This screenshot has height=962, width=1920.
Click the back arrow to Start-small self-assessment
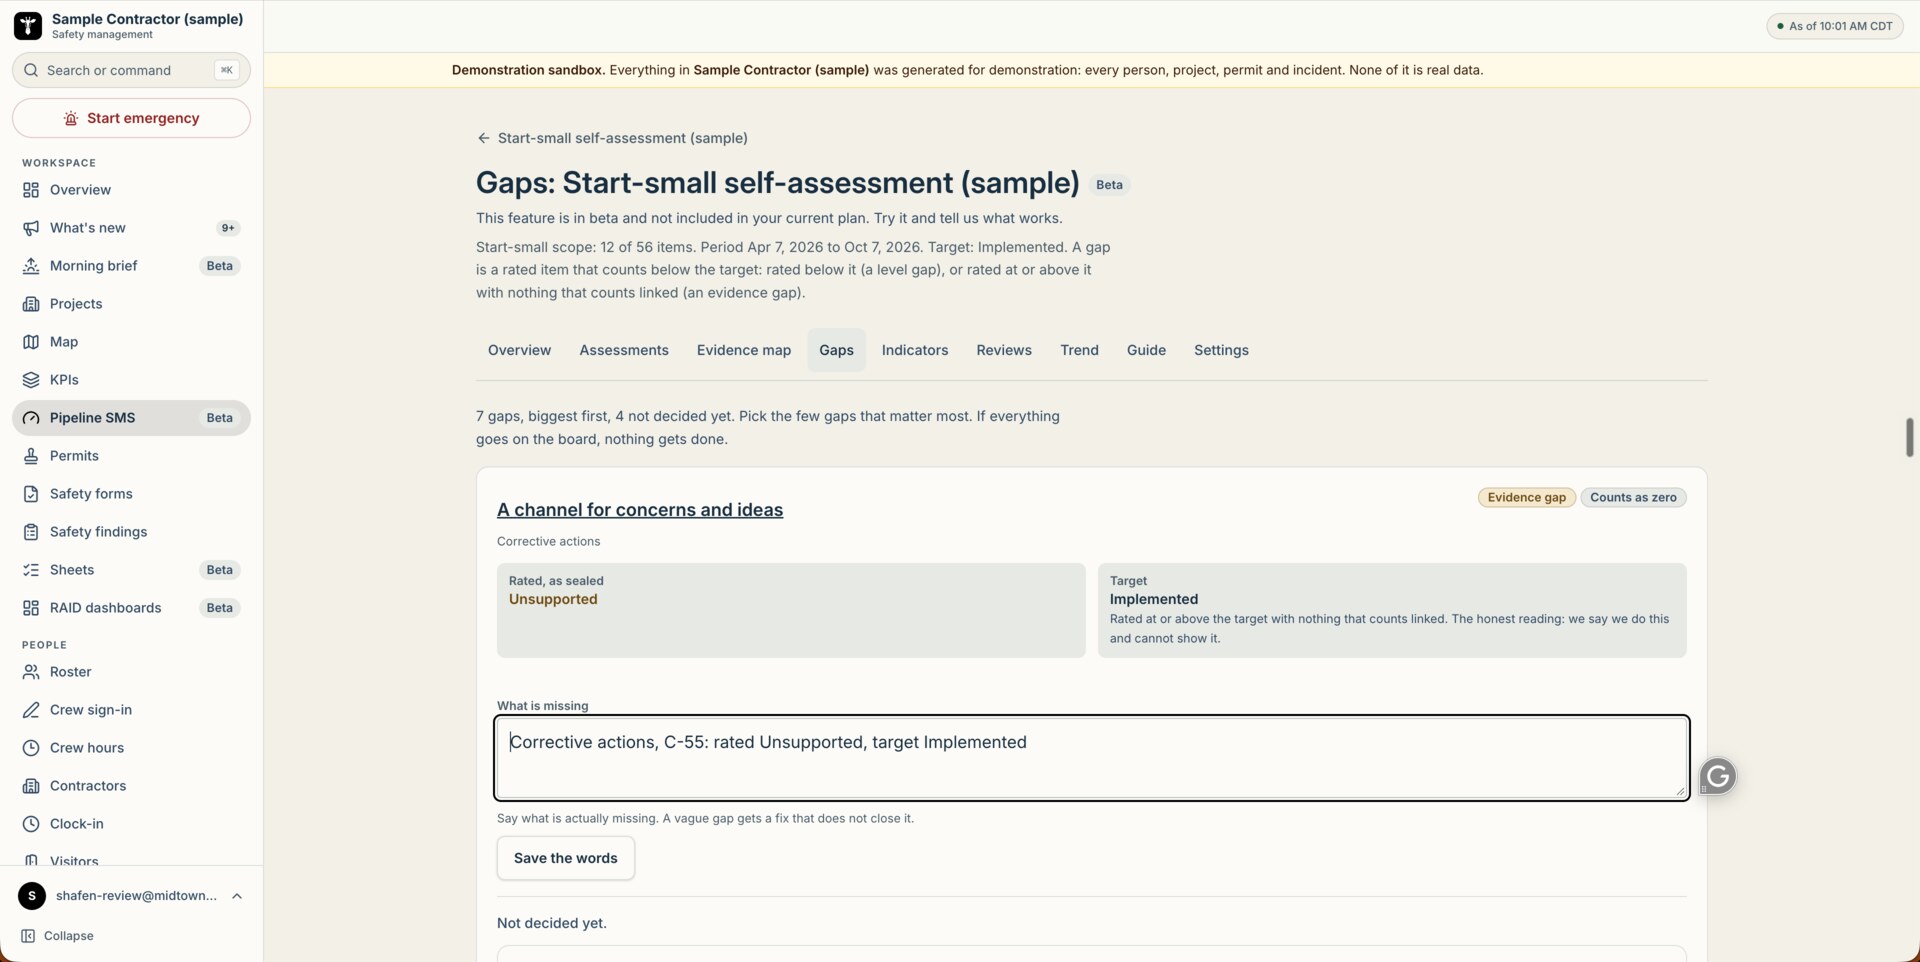(x=483, y=138)
